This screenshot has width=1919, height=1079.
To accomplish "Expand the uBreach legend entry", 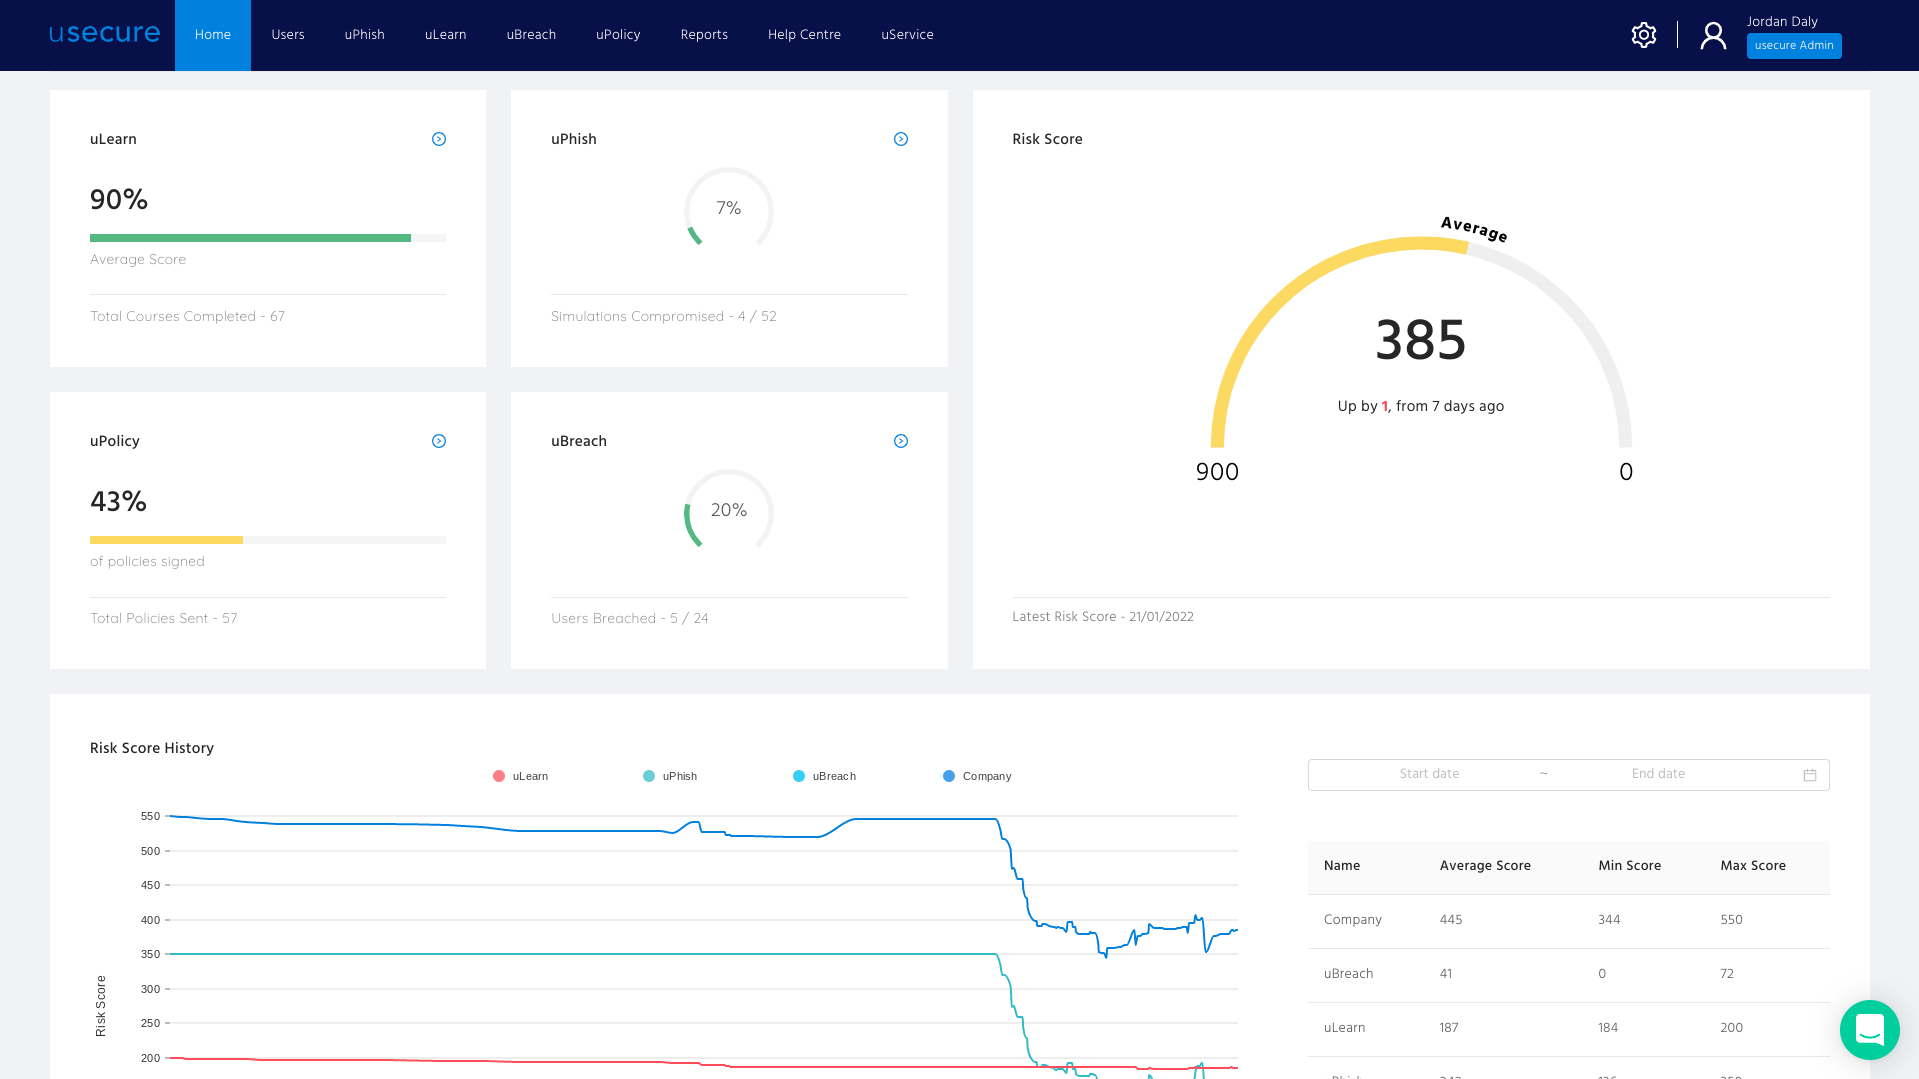I will pos(823,775).
